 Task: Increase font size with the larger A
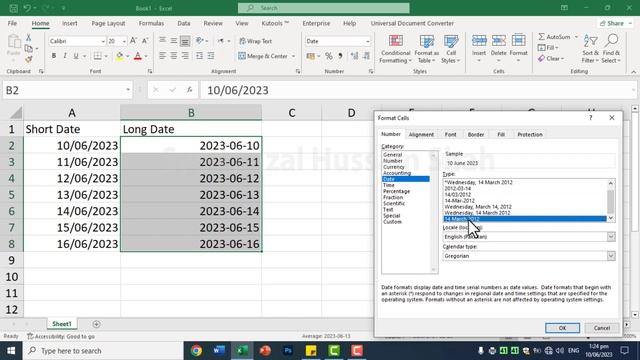[133, 41]
